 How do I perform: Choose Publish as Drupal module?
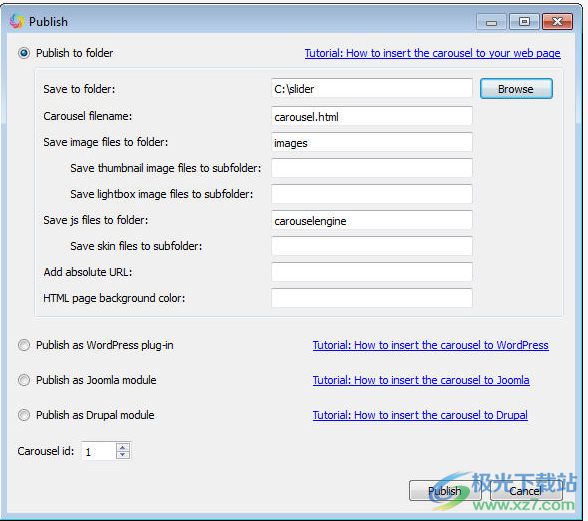(x=24, y=415)
